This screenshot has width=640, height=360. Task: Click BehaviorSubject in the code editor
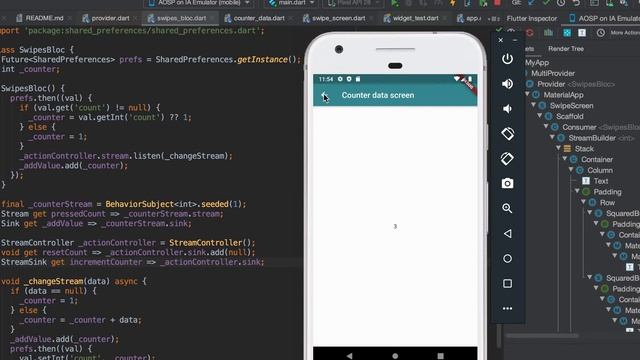click(140, 204)
